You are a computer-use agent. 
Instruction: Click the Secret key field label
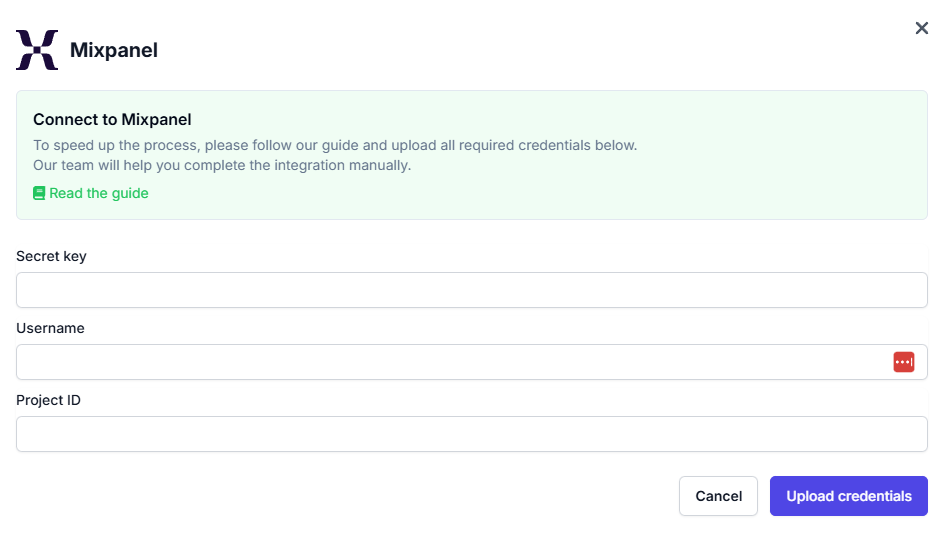coord(51,256)
